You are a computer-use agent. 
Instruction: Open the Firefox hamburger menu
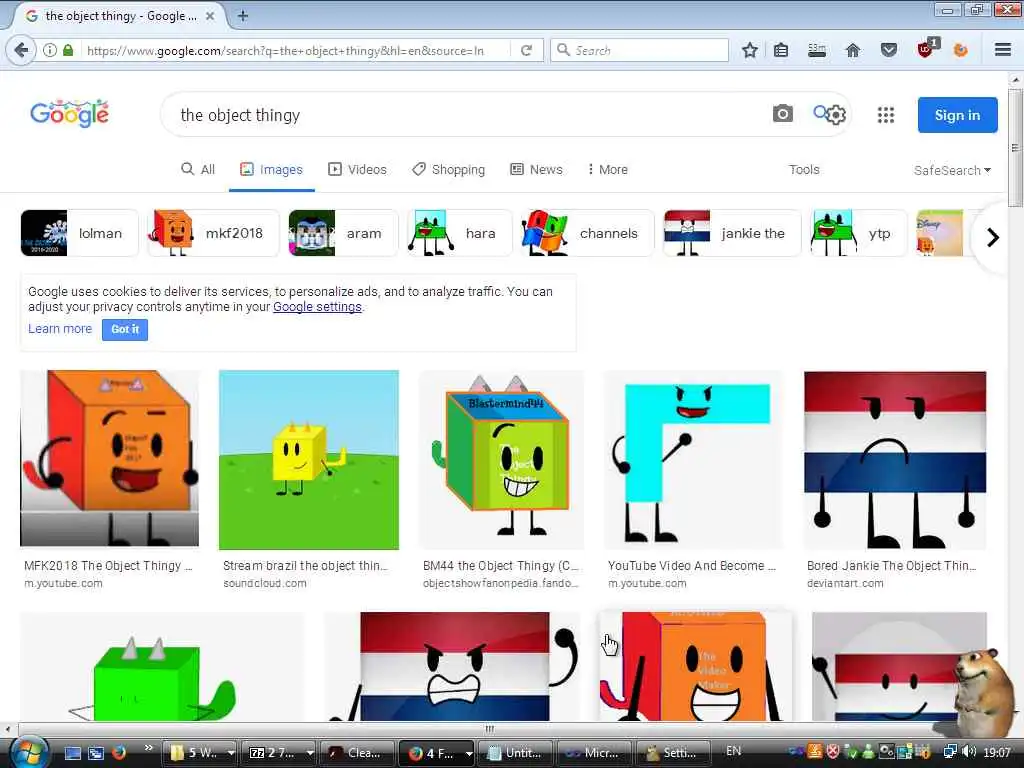tap(1003, 50)
